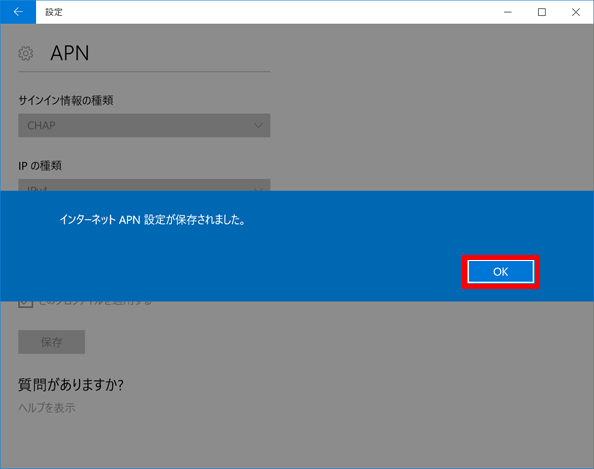Confirm the saved APN message with OK
This screenshot has width=594, height=469.
(500, 272)
